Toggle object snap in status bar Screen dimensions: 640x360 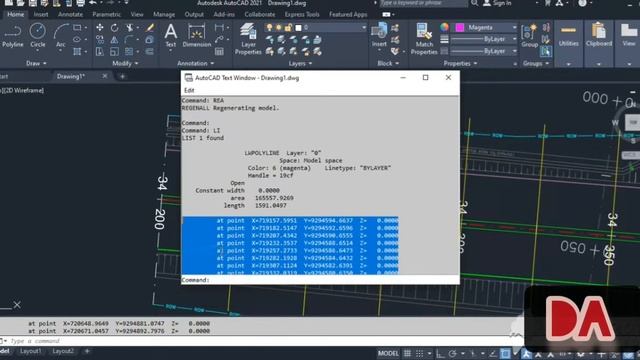[x=505, y=353]
